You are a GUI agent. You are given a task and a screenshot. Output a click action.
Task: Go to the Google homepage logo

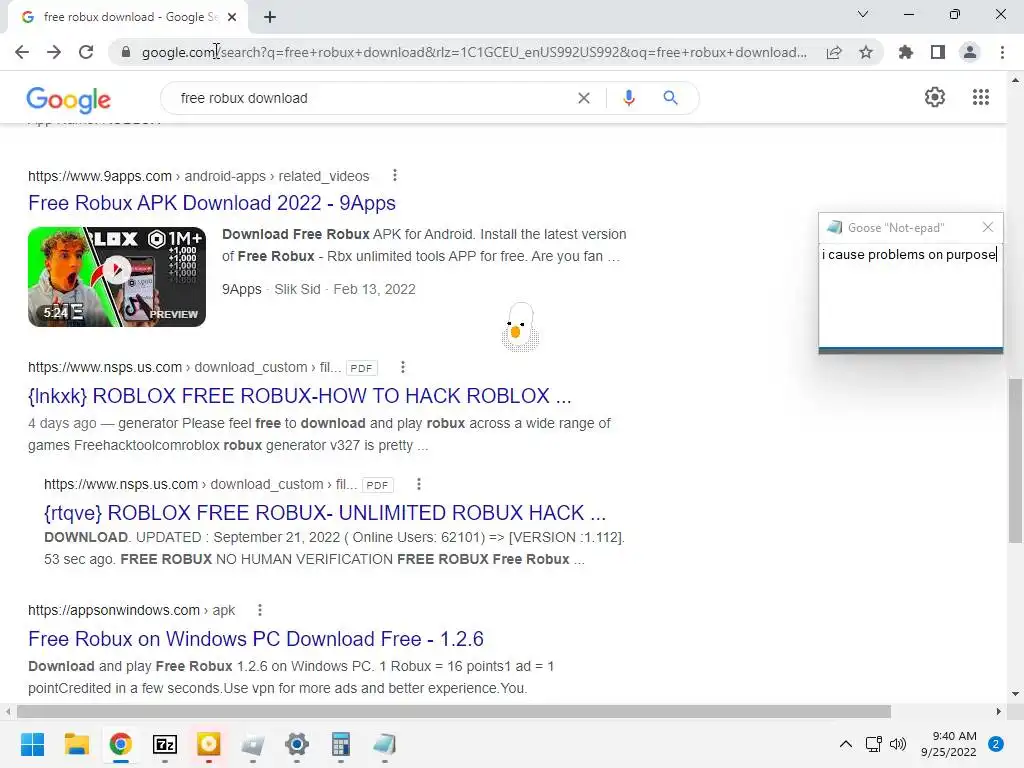click(69, 99)
